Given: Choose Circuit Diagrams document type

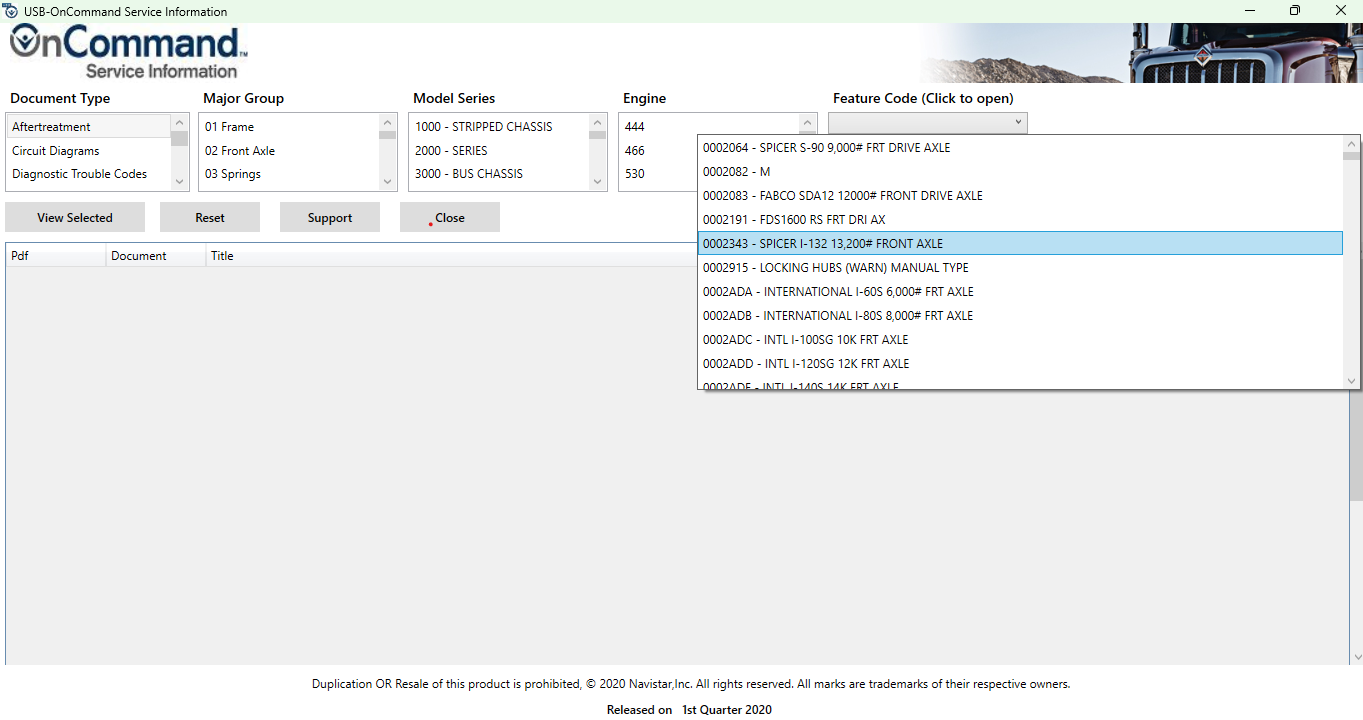Looking at the screenshot, I should (88, 151).
